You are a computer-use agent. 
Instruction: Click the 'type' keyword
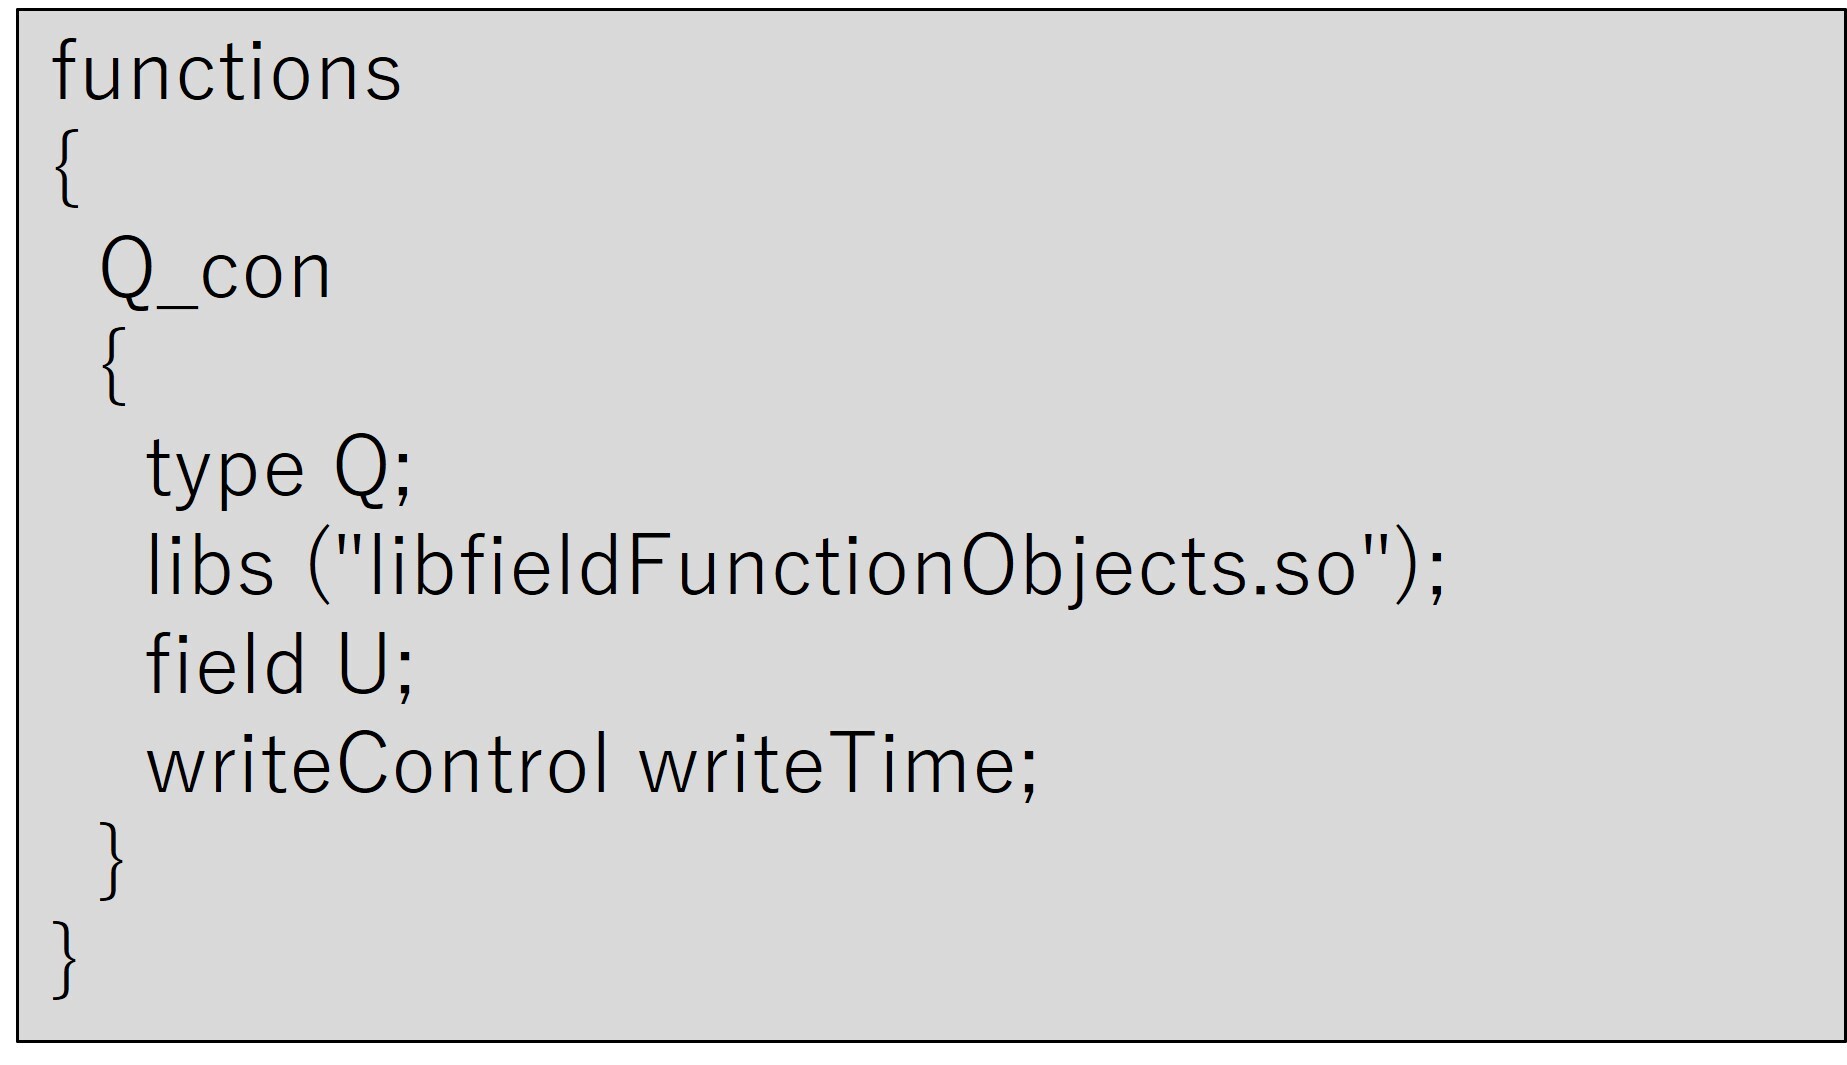click(225, 470)
